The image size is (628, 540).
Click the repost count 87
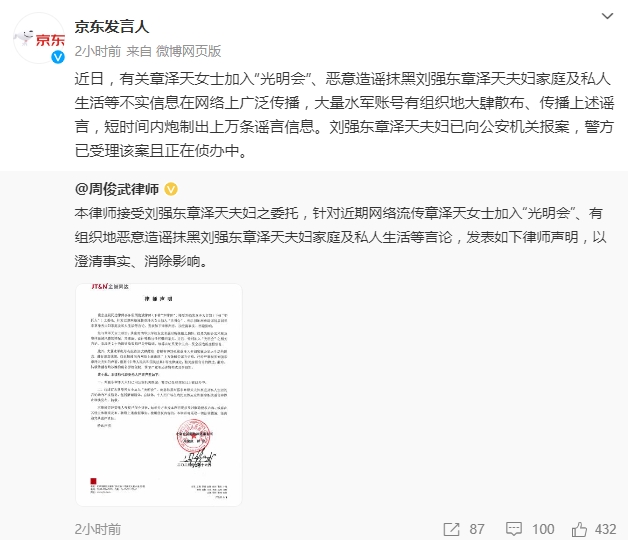coord(477,529)
